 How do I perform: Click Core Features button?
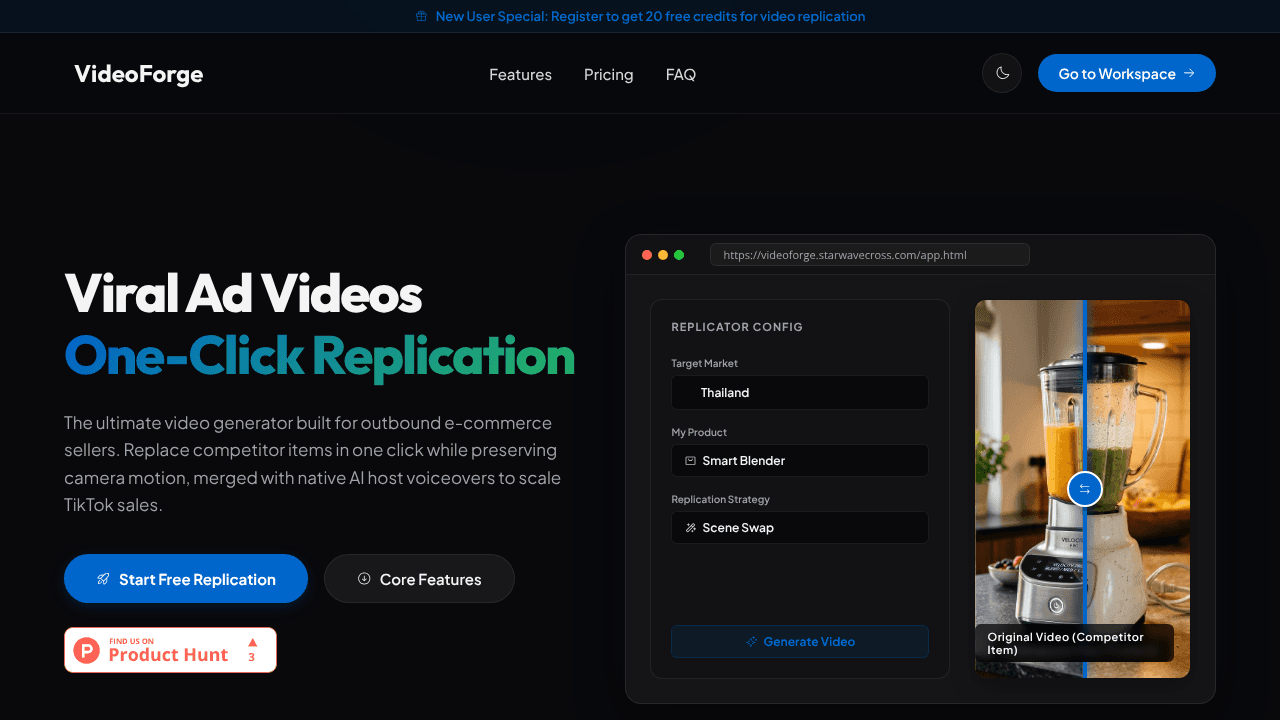point(419,579)
